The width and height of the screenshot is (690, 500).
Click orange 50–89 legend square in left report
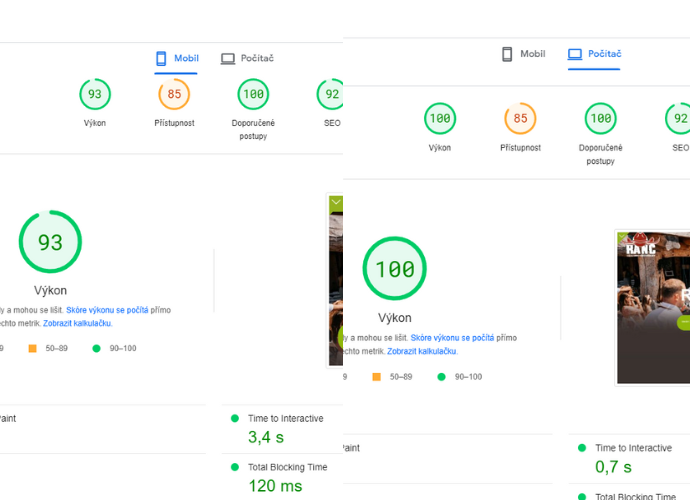point(33,349)
